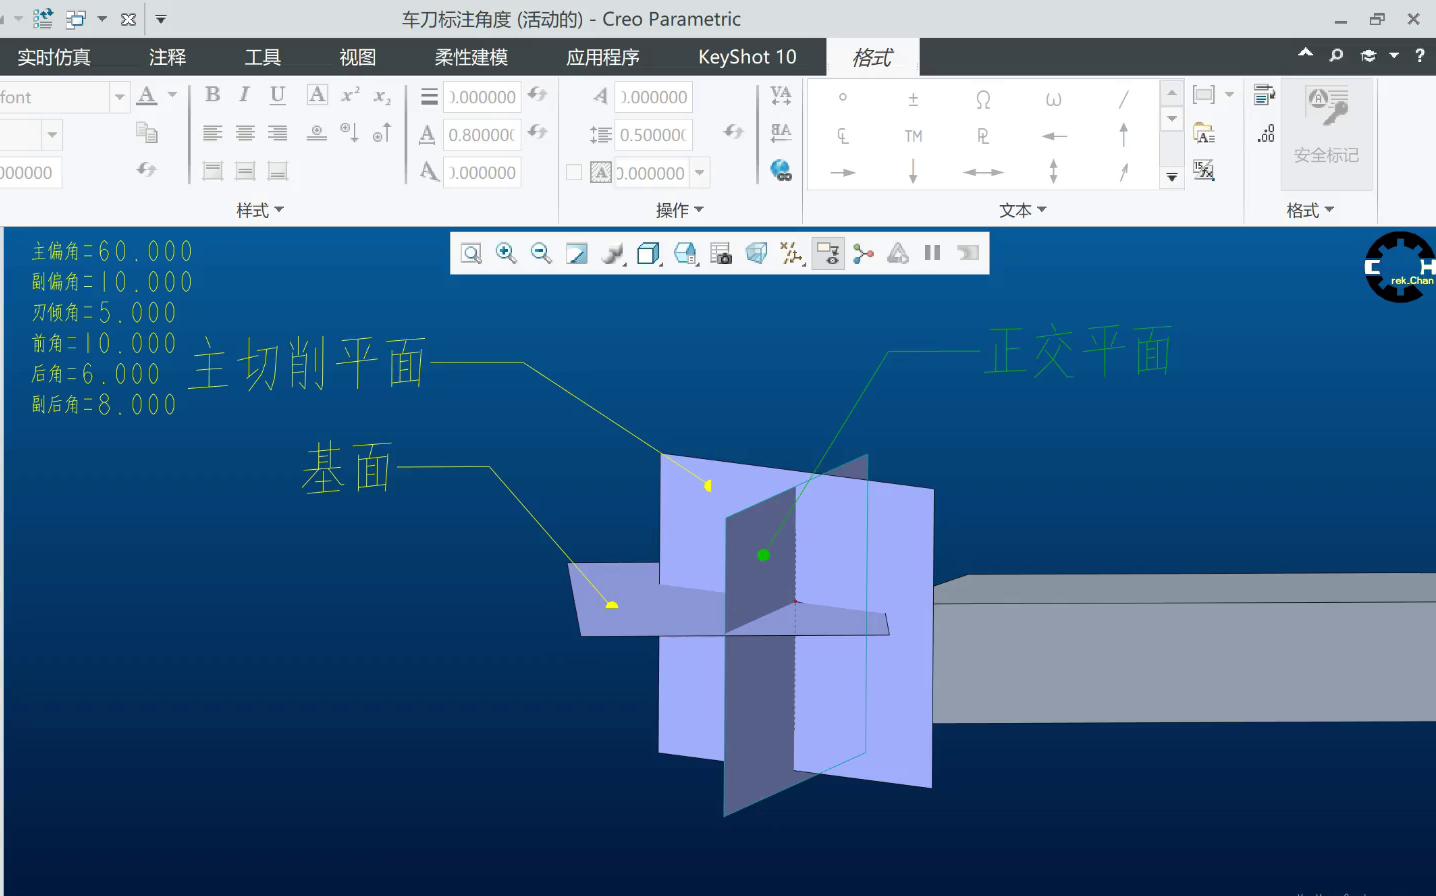Click the Refit view icon
This screenshot has width=1436, height=896.
pyautogui.click(x=471, y=253)
